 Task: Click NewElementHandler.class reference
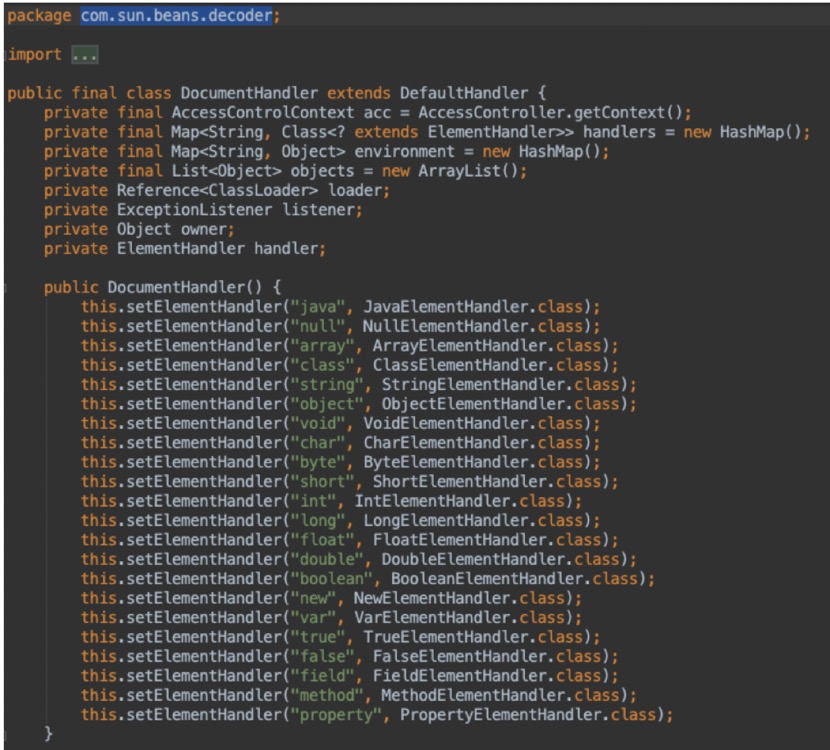coord(459,599)
